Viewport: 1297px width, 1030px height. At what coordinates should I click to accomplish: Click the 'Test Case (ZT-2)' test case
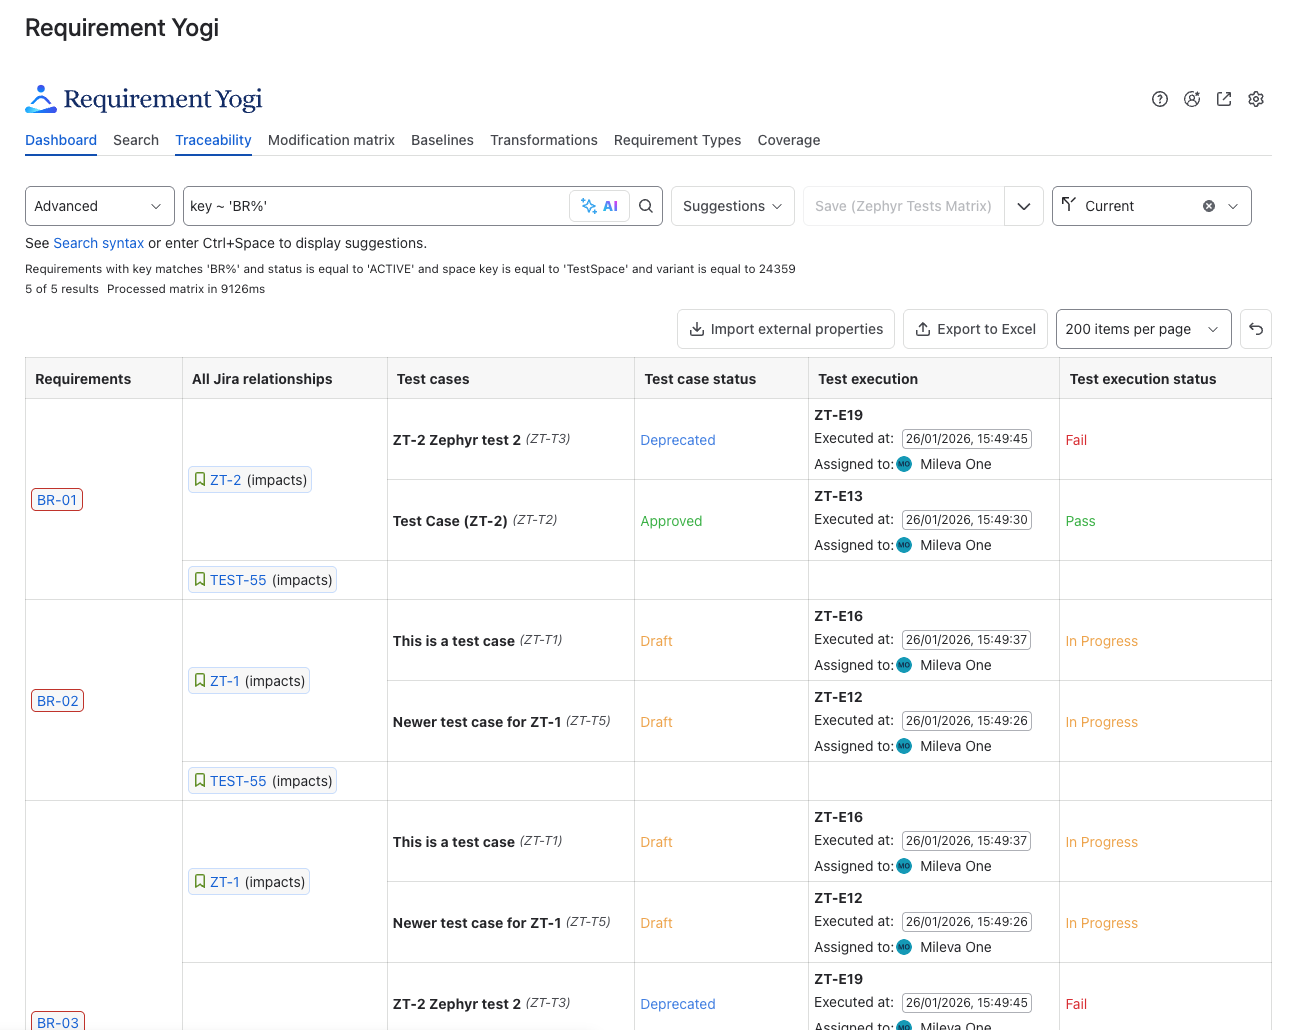click(x=450, y=521)
